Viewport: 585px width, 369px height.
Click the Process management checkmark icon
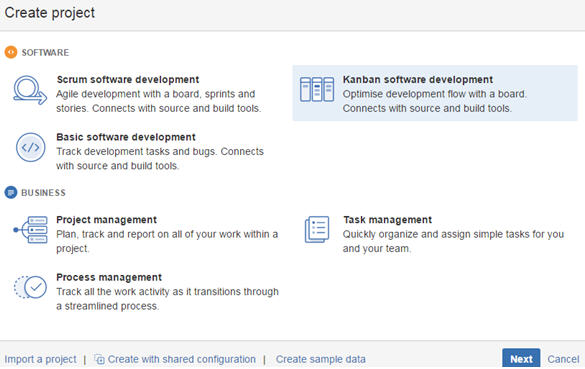31,287
